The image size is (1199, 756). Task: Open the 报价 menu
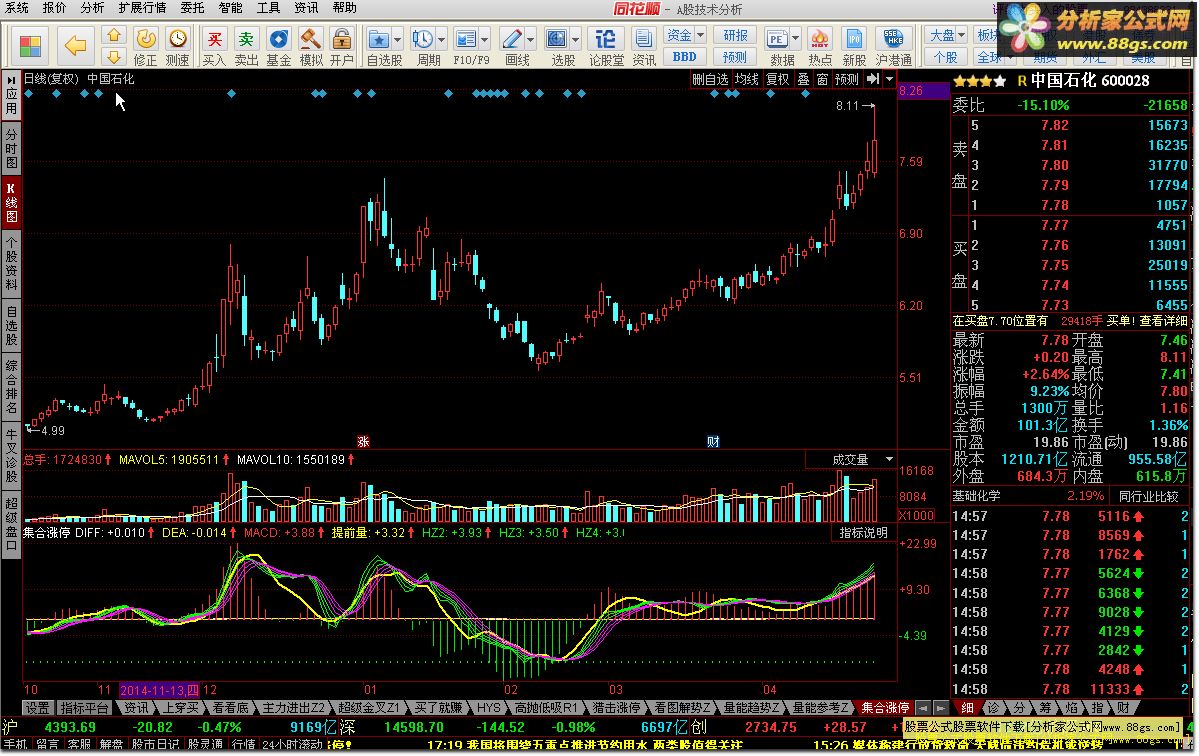54,8
